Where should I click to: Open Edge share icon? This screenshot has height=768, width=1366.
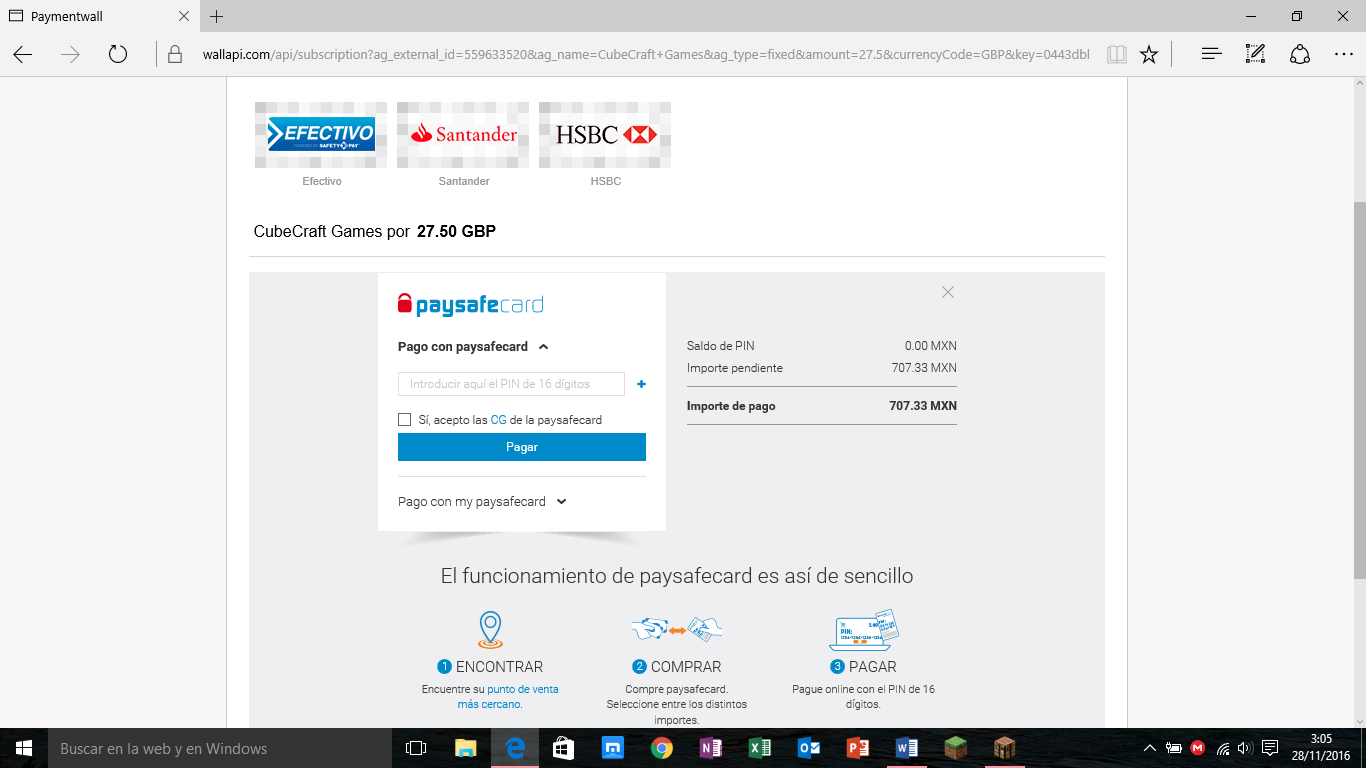(x=1300, y=54)
